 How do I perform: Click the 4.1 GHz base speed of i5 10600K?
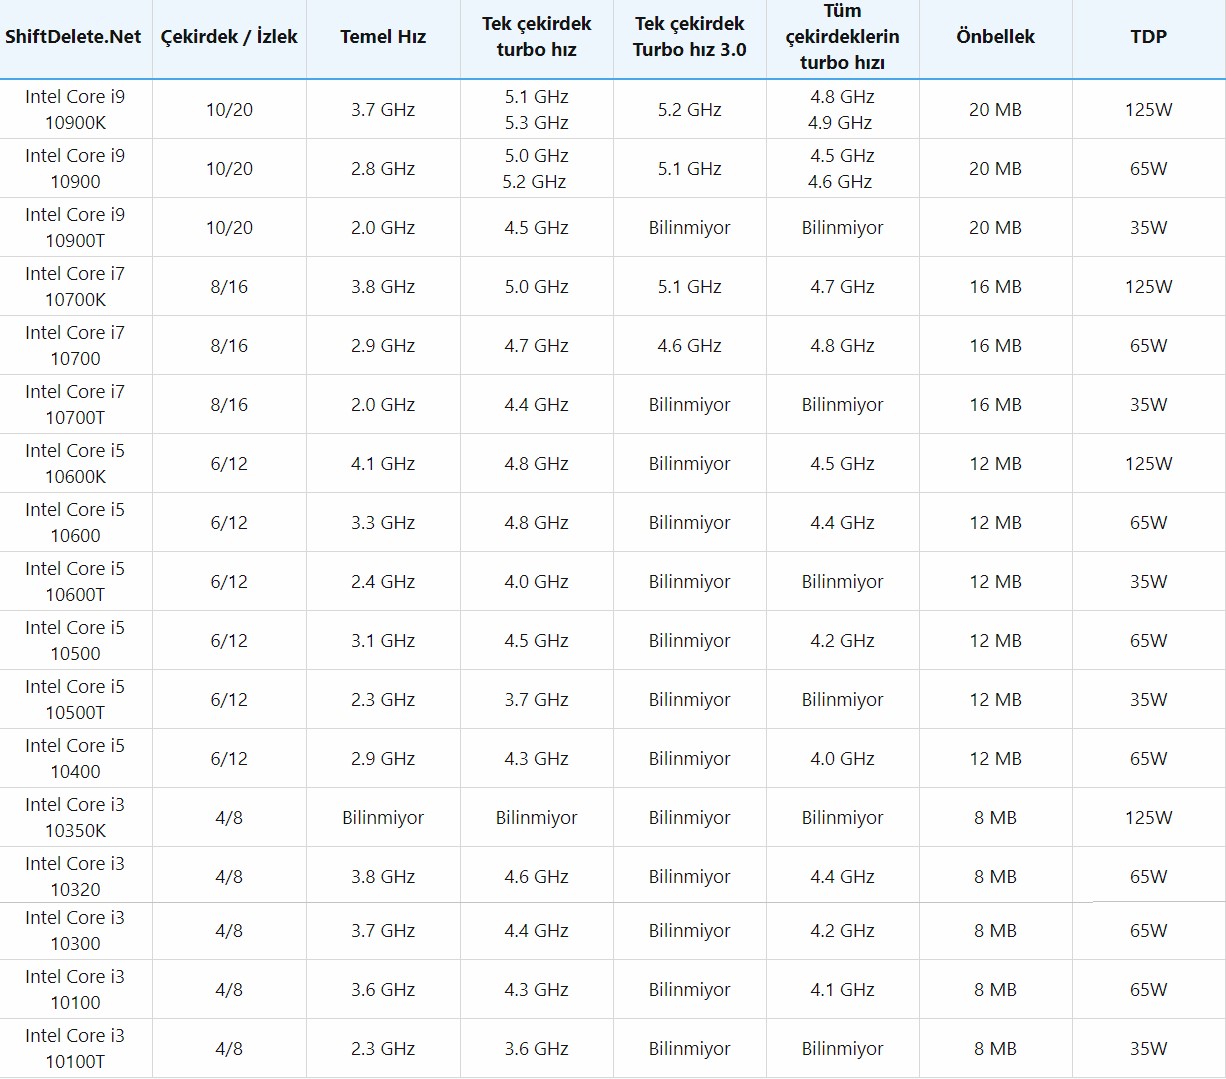point(383,464)
